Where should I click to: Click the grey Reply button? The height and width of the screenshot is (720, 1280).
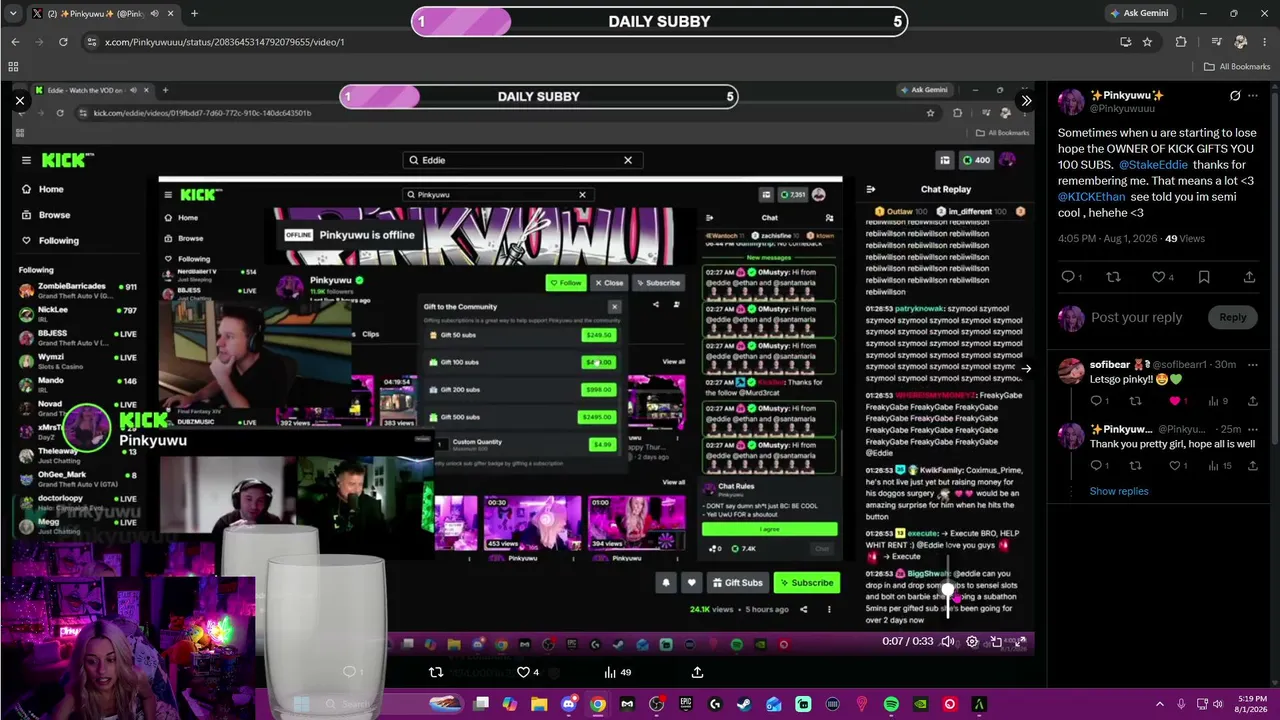pyautogui.click(x=1233, y=317)
